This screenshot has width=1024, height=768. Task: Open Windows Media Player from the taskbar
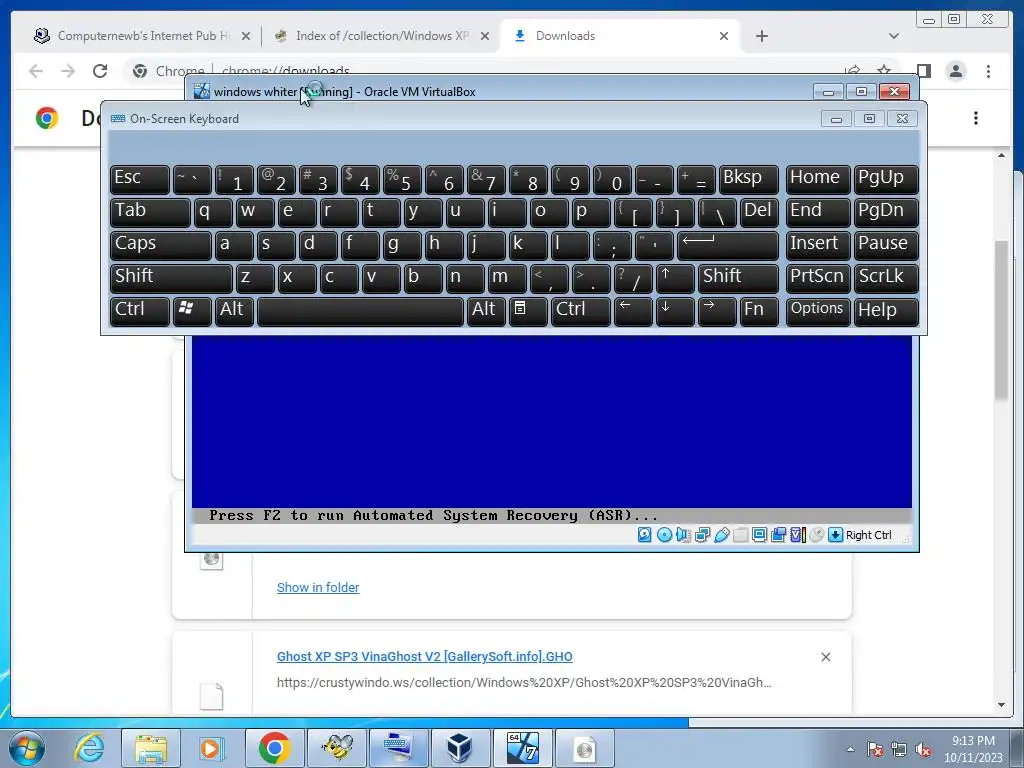[212, 748]
